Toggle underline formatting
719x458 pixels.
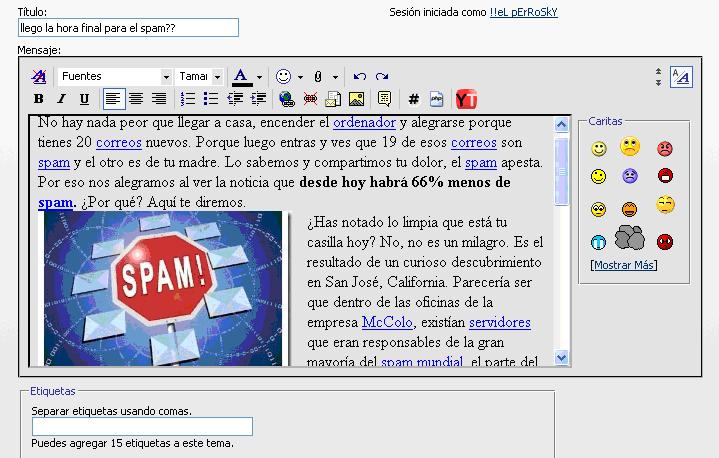click(84, 99)
